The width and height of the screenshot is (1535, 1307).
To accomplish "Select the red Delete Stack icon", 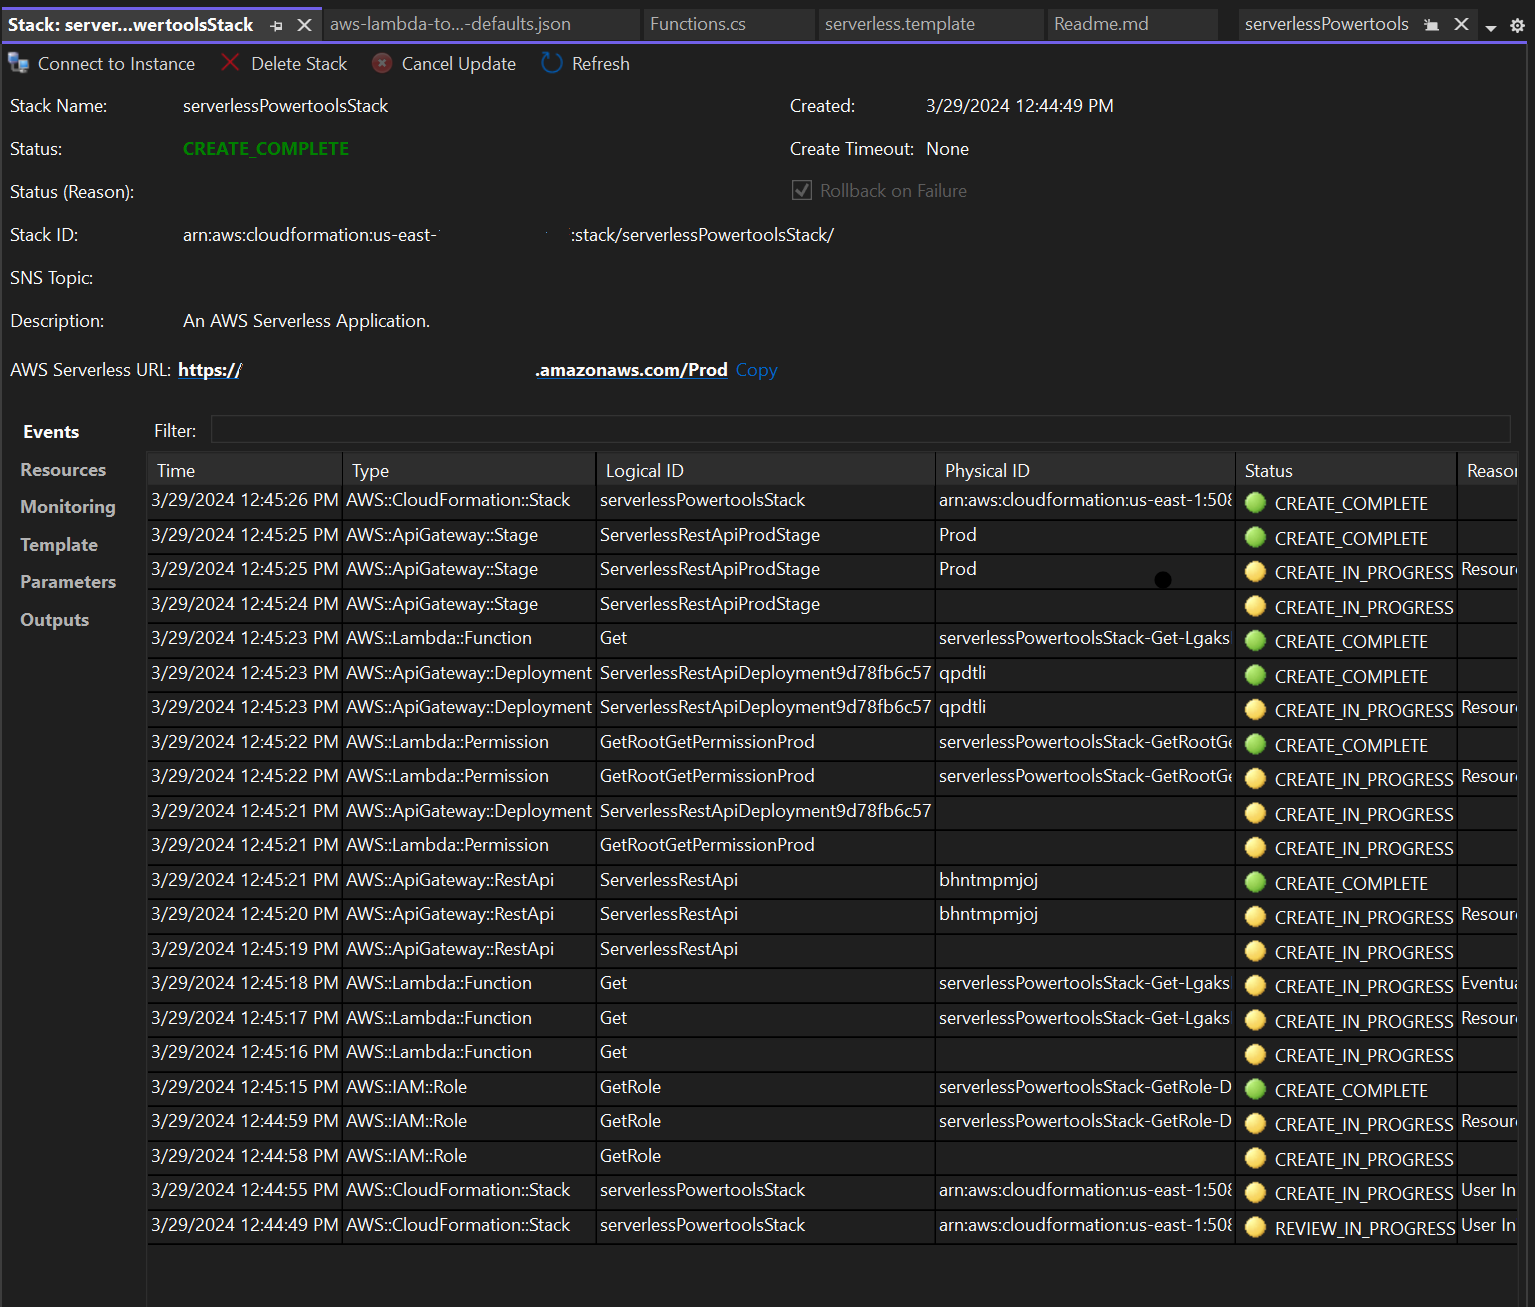I will 230,62.
